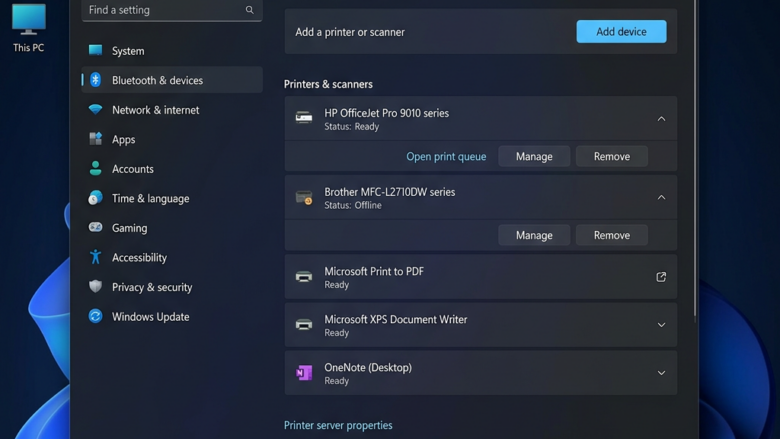Click the Find a setting search box
The image size is (780, 439).
(x=172, y=10)
